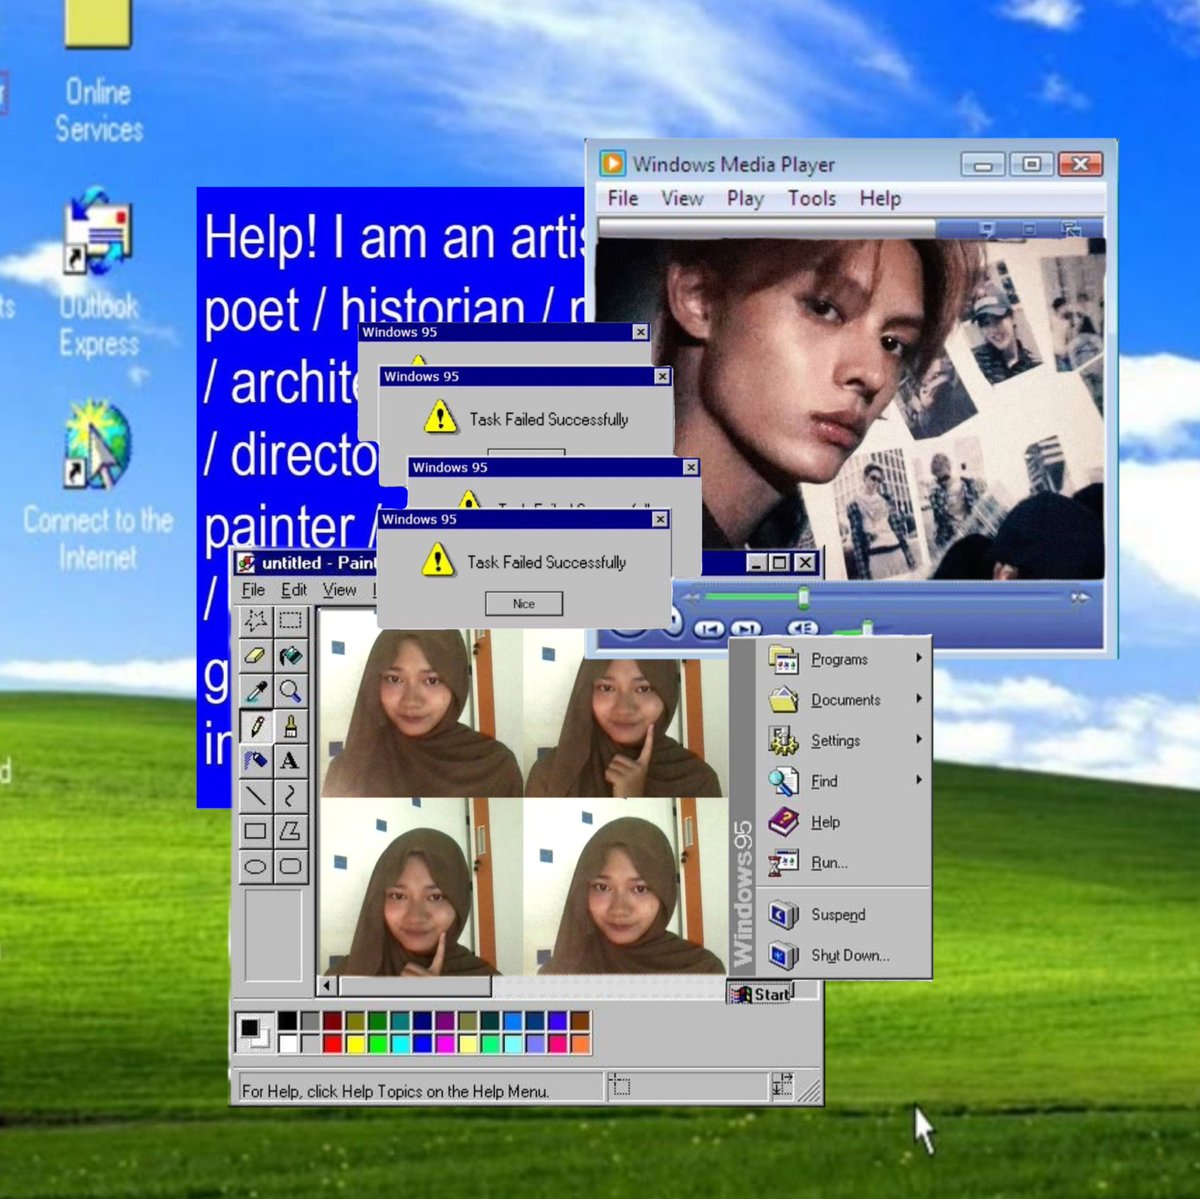
Task: Pick the Eraser tool in Paint
Action: point(256,656)
